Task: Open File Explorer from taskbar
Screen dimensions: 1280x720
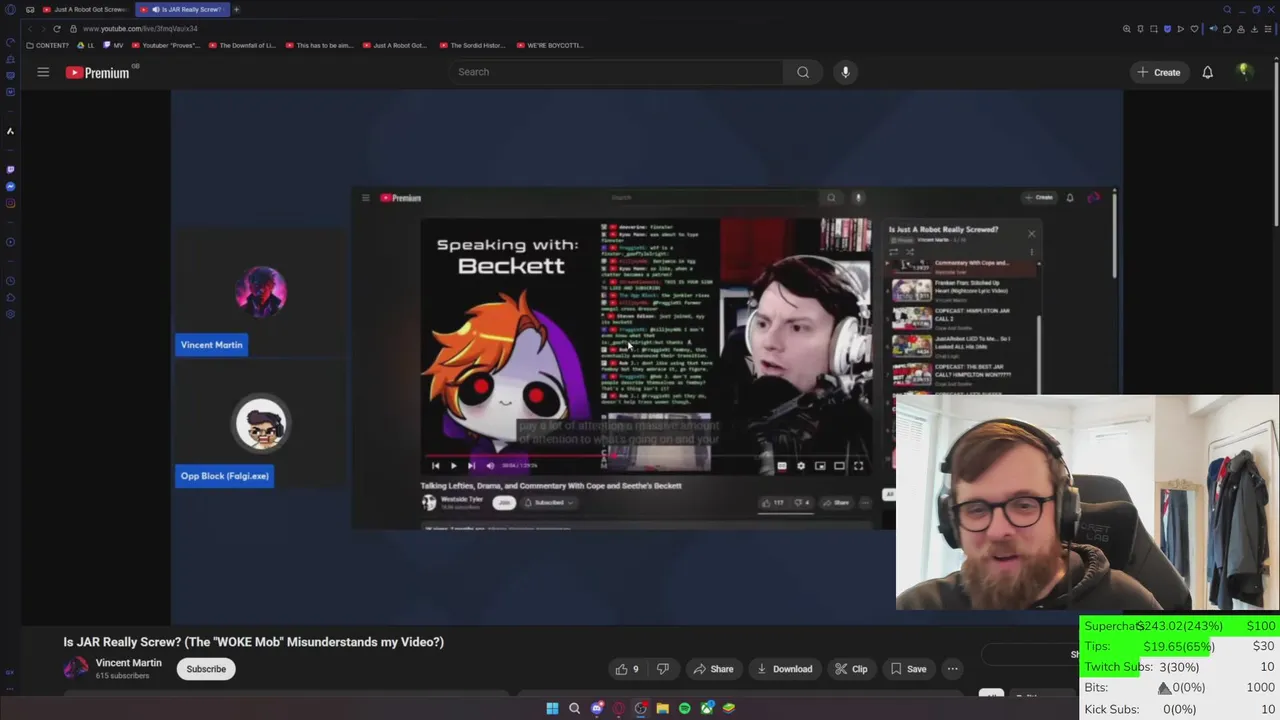Action: [662, 708]
